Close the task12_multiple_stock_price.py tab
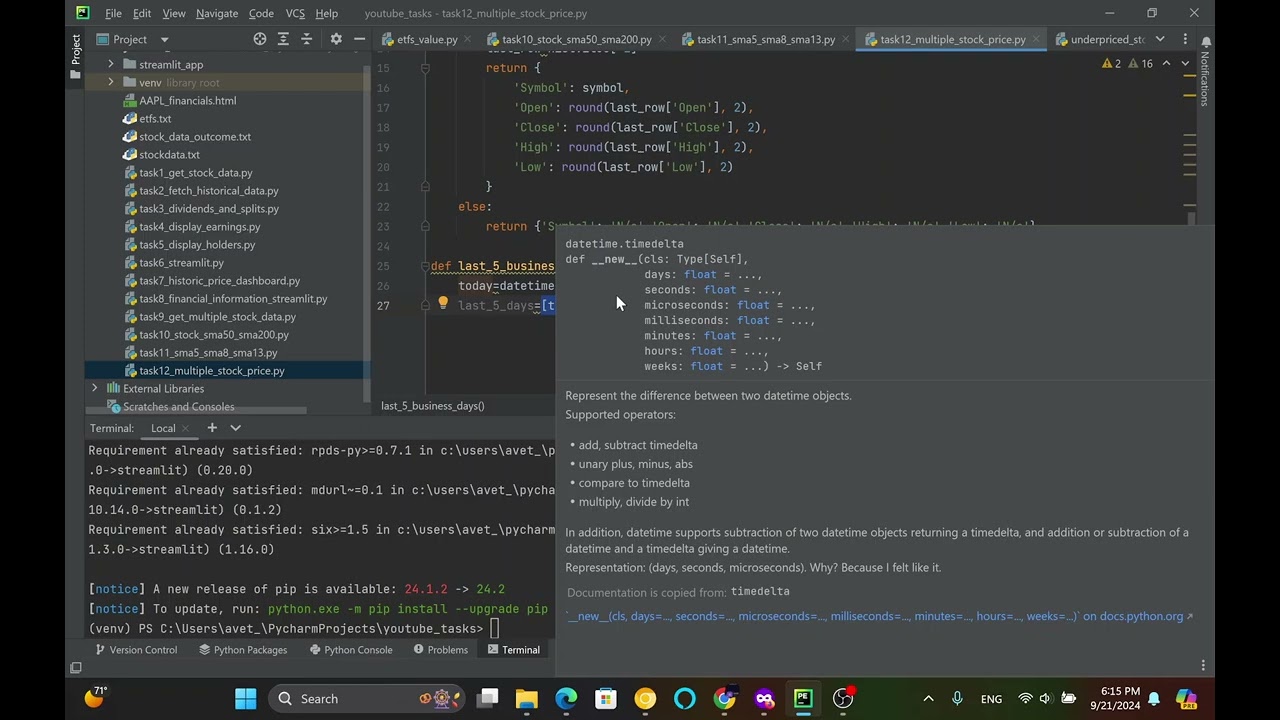 1038,39
